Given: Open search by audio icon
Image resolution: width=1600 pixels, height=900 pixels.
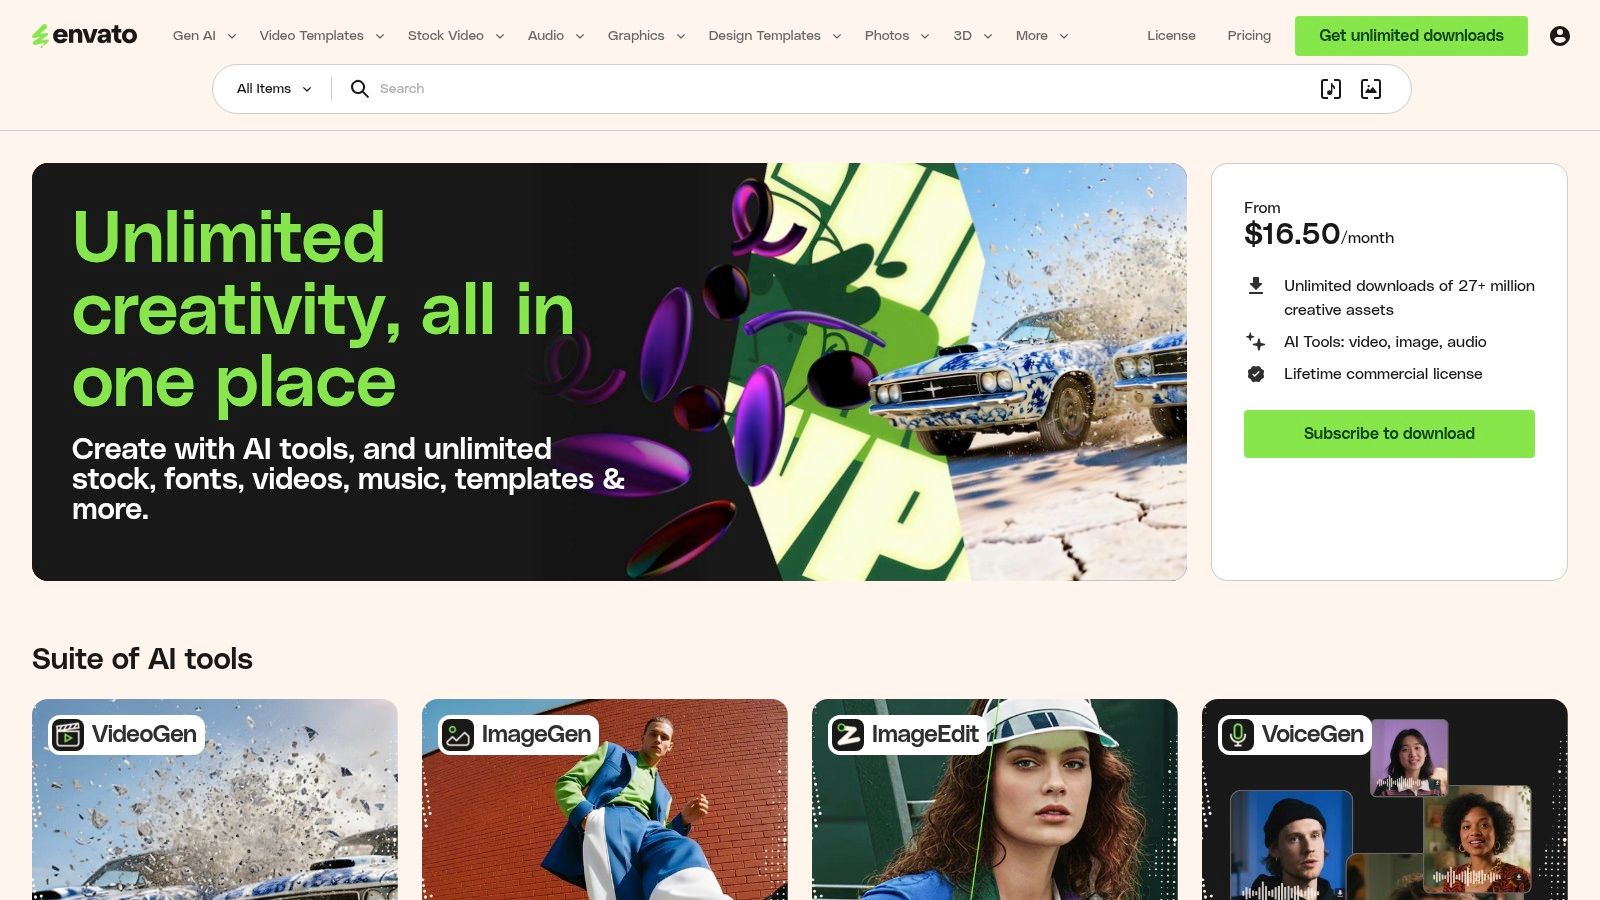Looking at the screenshot, I should [1331, 89].
